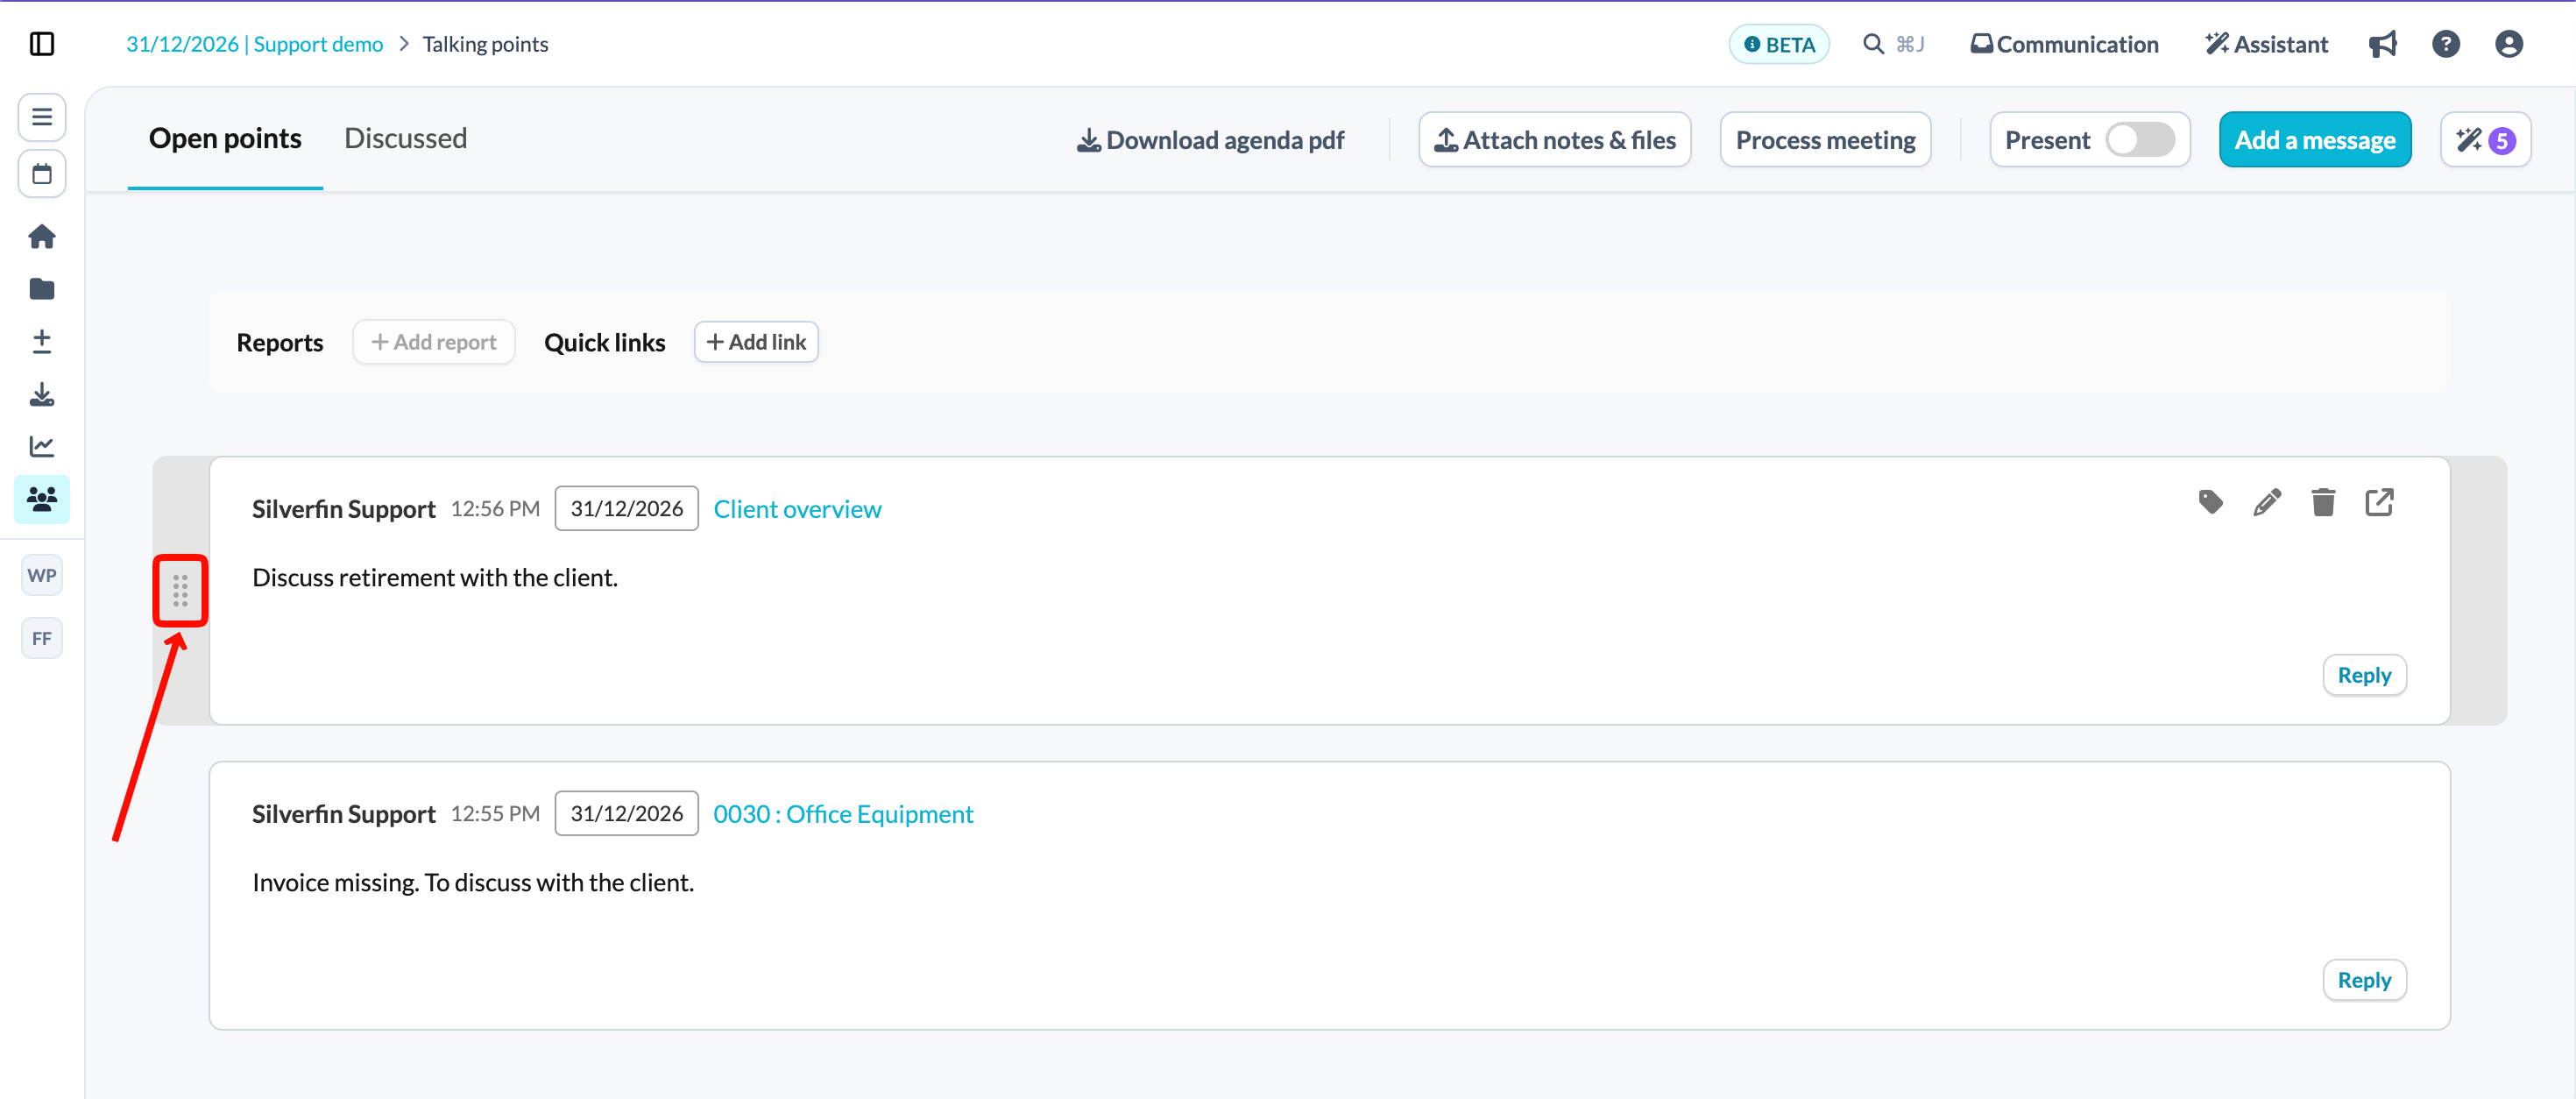Open the download import icon in sidebar
This screenshot has width=2576, height=1099.
(x=42, y=394)
